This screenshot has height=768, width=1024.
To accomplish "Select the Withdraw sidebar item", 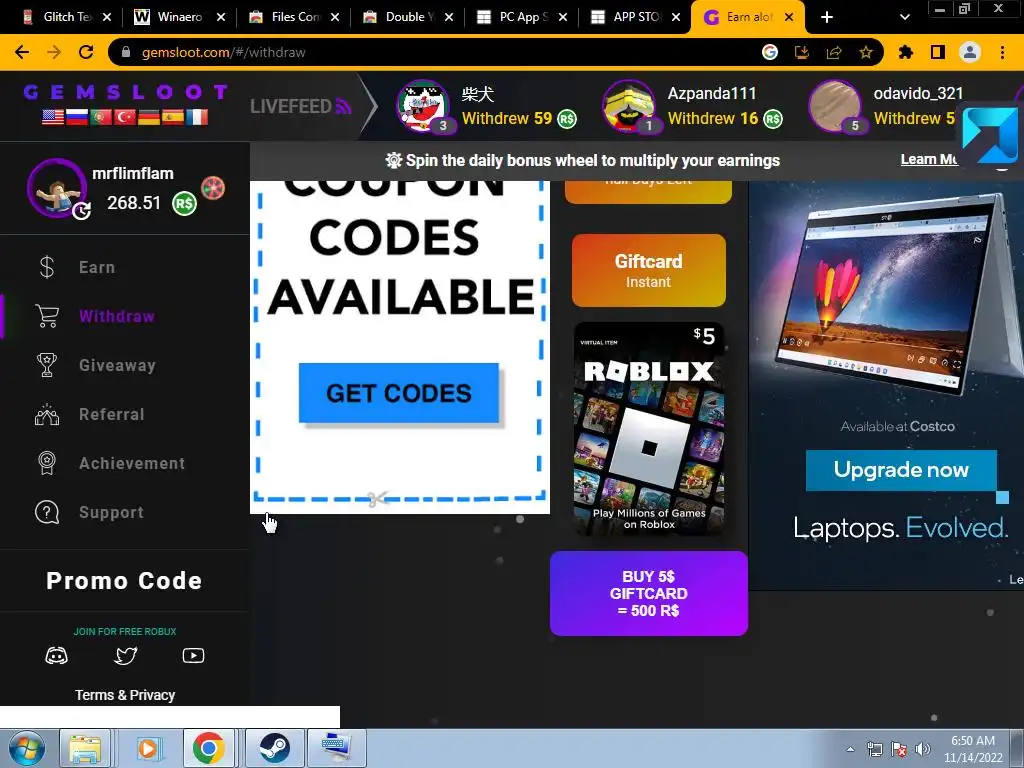I will point(117,316).
